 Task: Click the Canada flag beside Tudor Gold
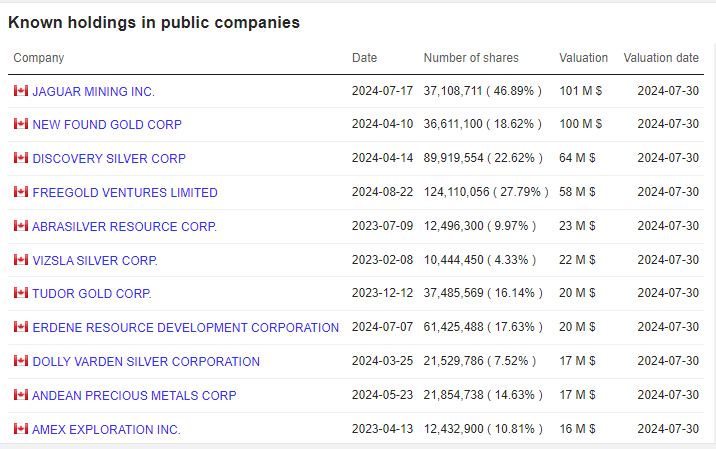coord(21,292)
